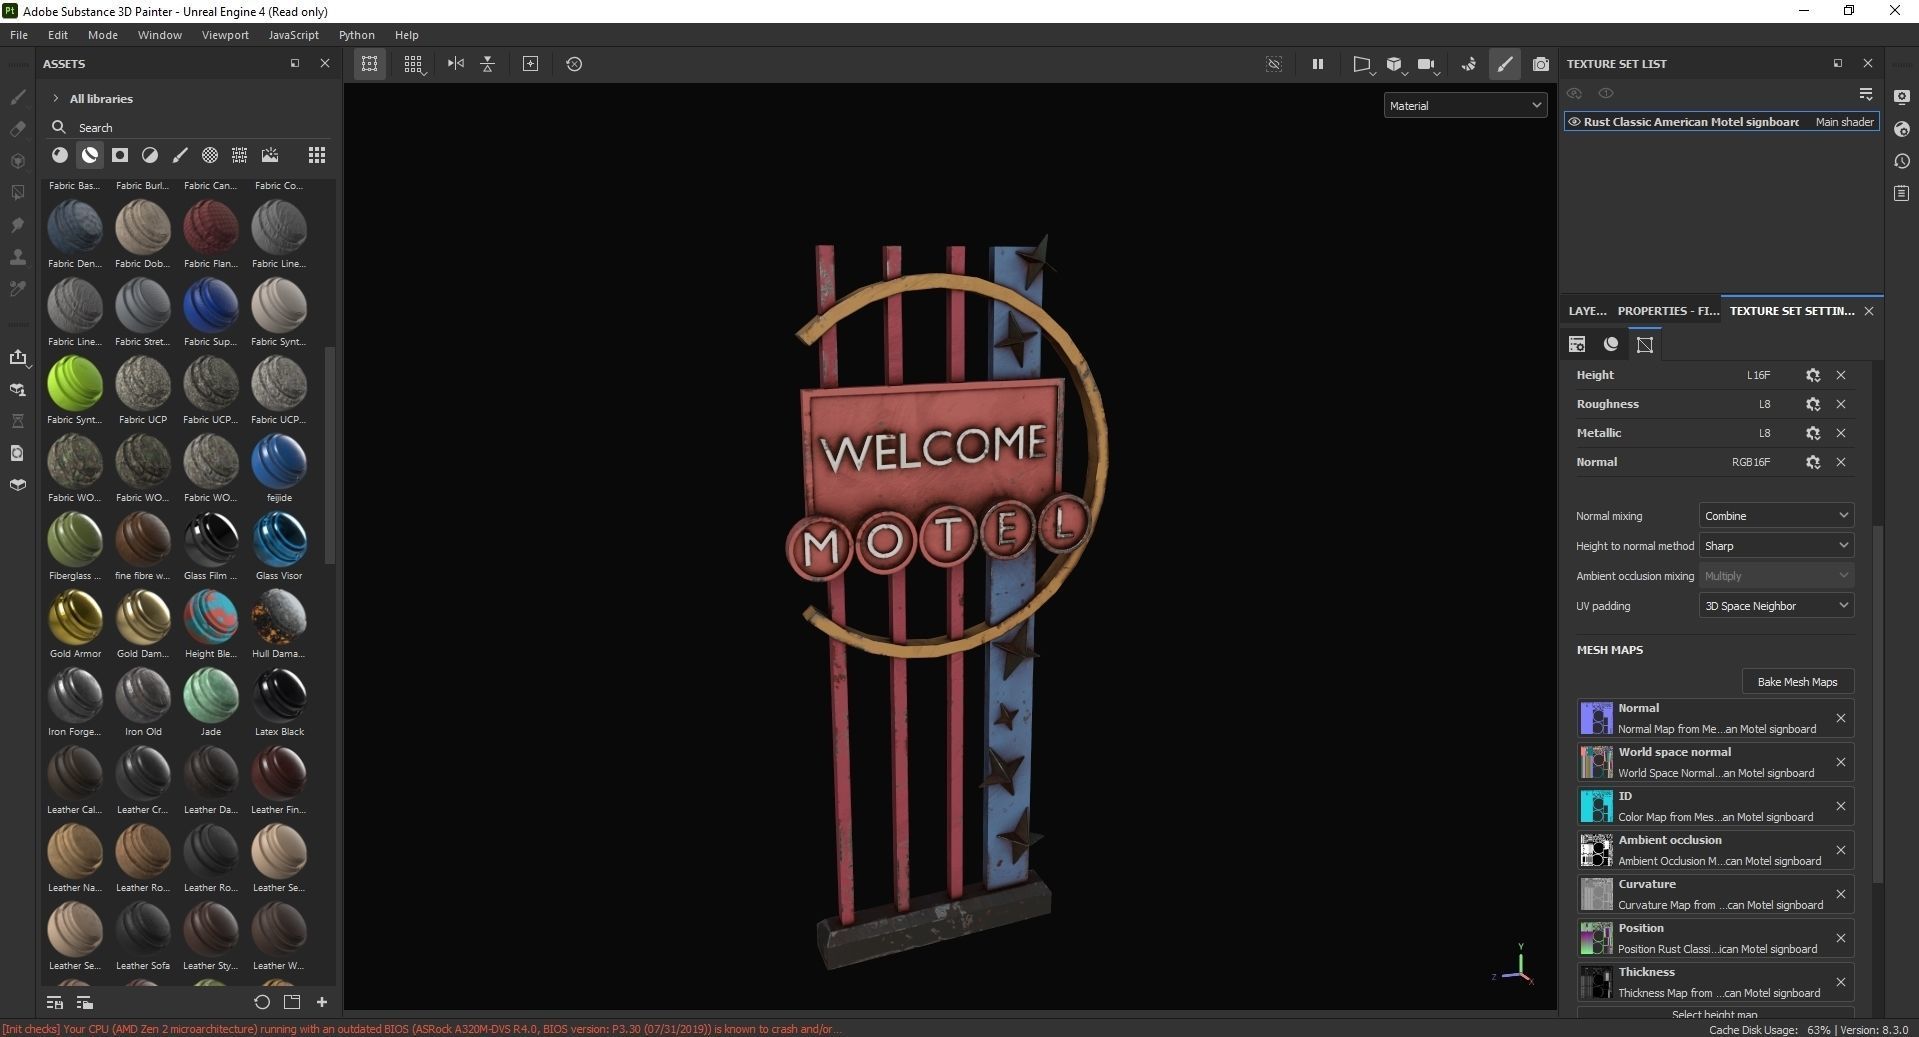Open Height to normal method dropdown
Viewport: 1919px width, 1037px height.
click(1776, 546)
